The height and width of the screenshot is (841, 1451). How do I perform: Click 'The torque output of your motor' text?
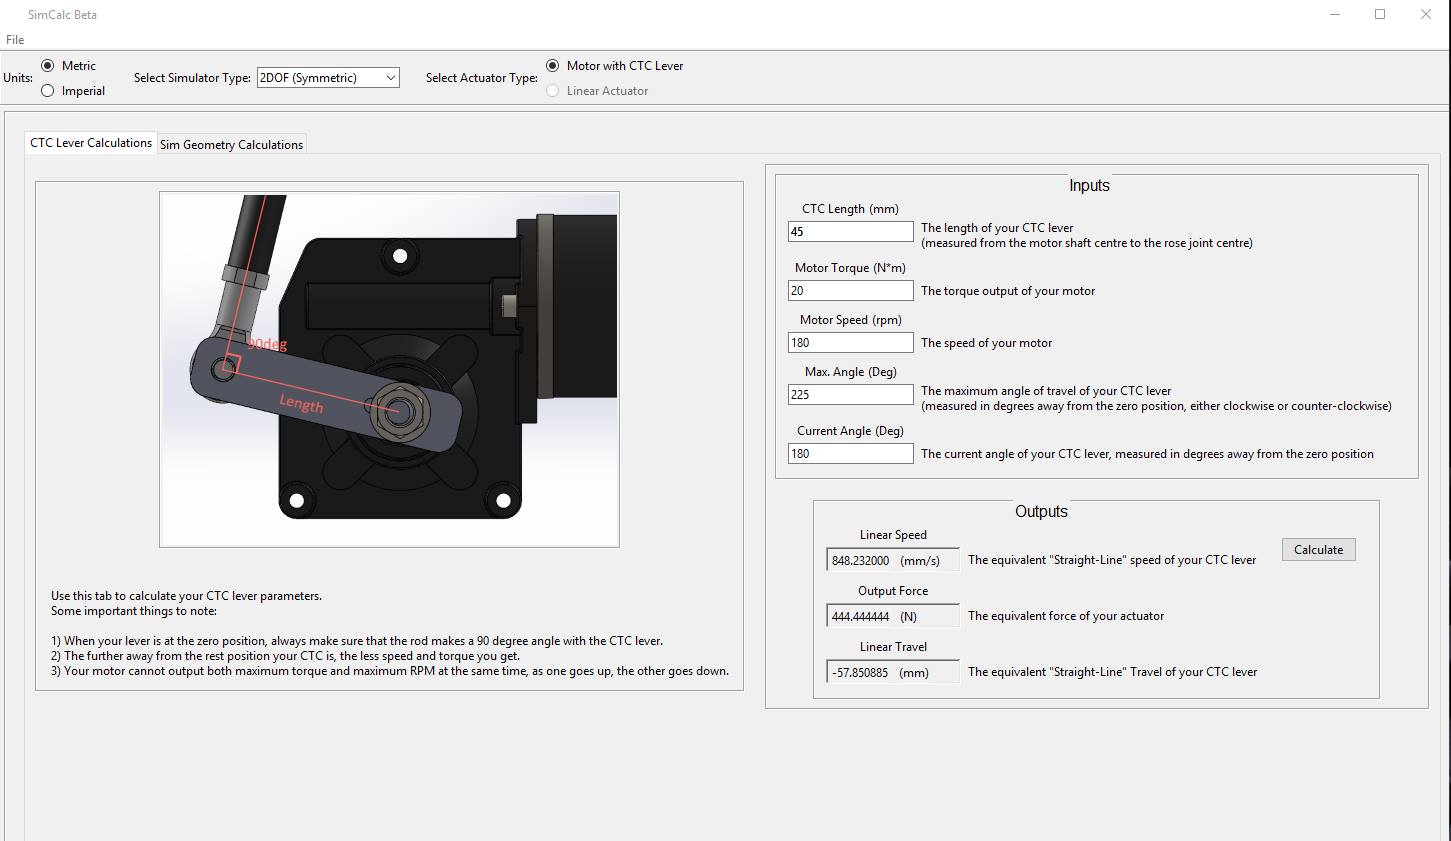tap(1008, 291)
